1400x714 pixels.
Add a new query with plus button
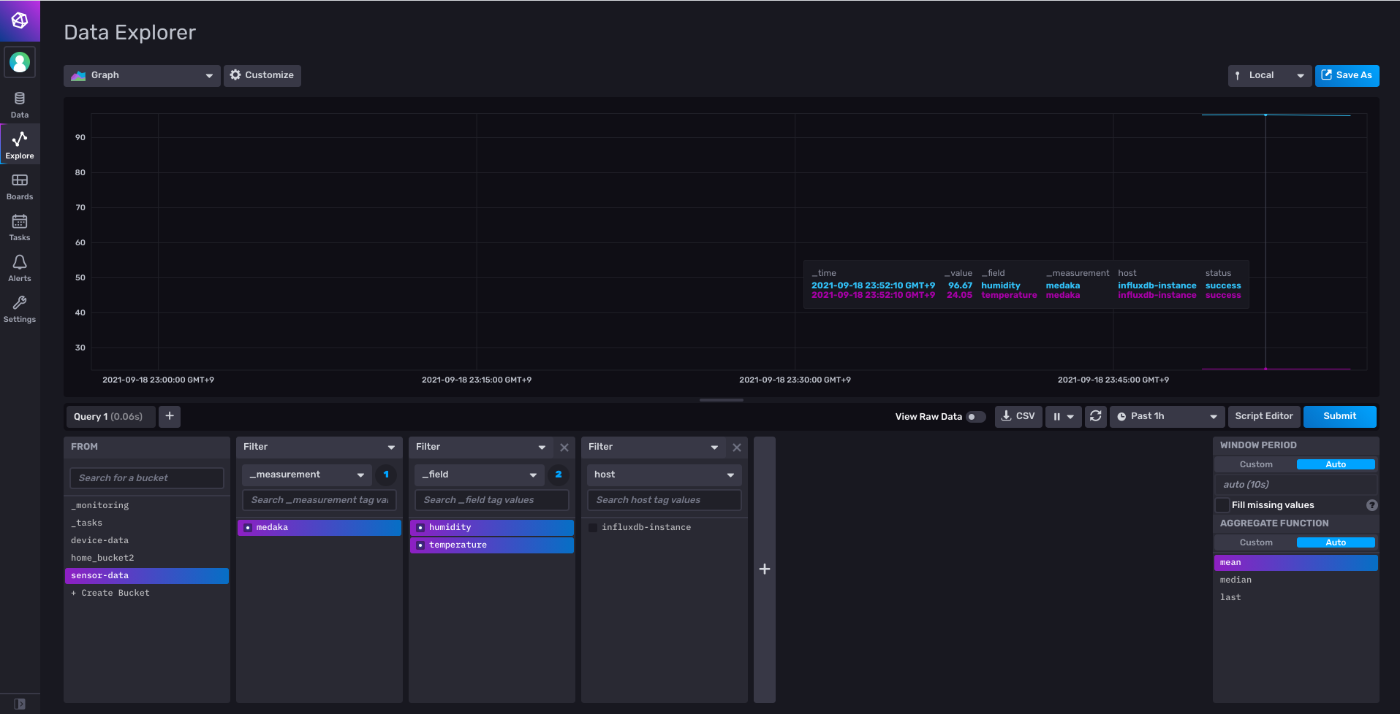169,416
